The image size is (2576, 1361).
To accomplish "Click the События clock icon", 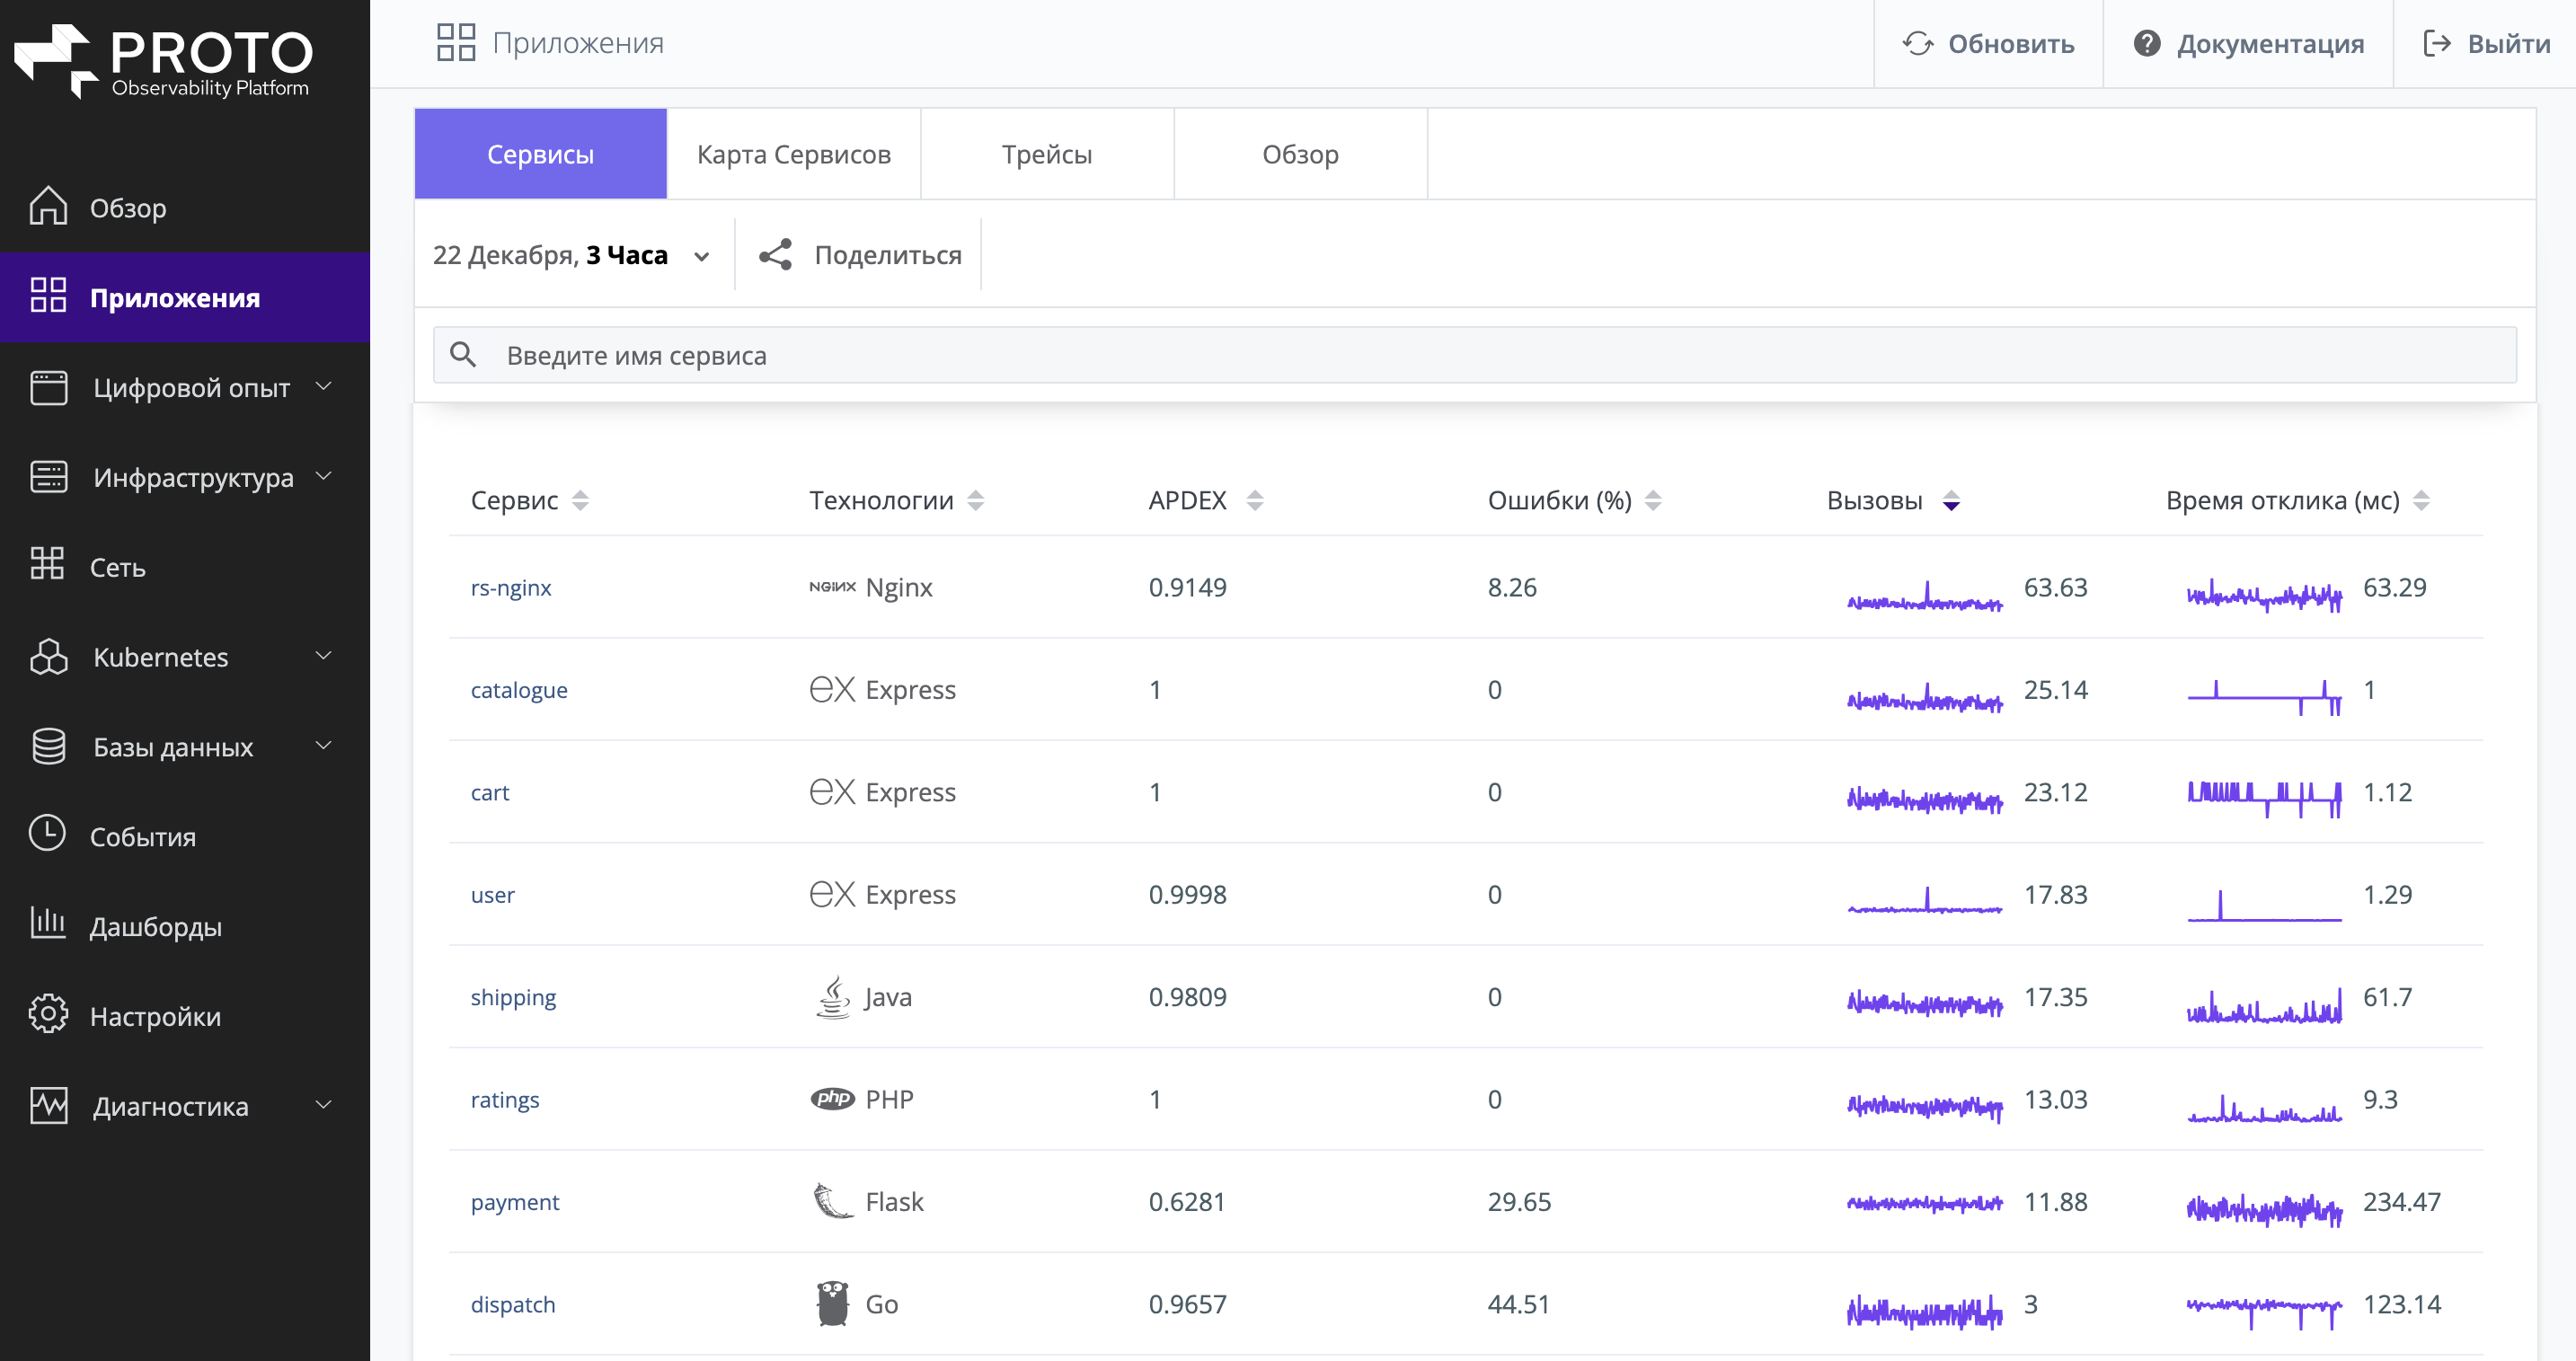I will click(x=48, y=834).
